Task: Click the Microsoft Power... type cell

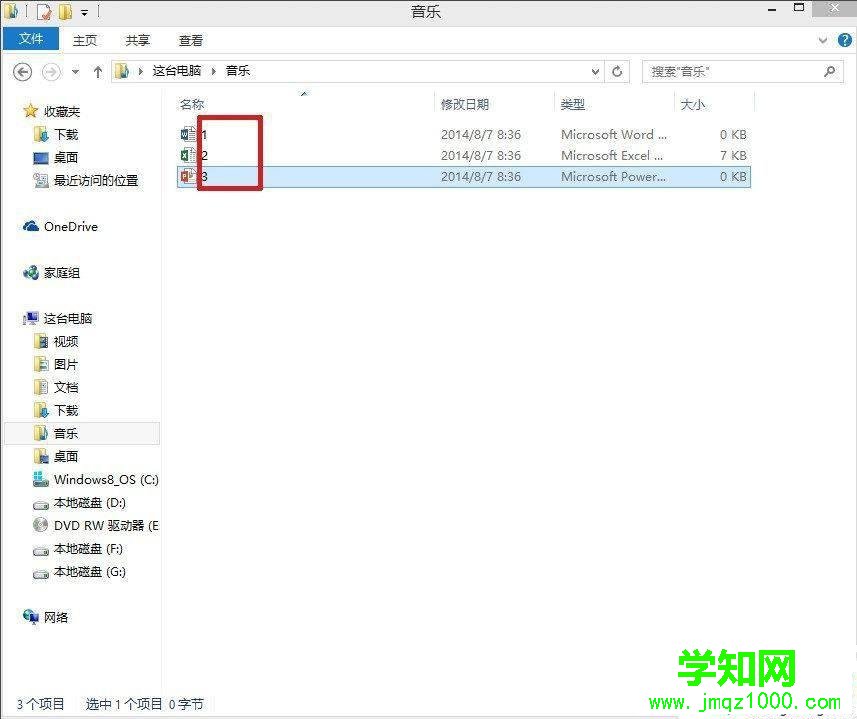Action: [x=613, y=176]
